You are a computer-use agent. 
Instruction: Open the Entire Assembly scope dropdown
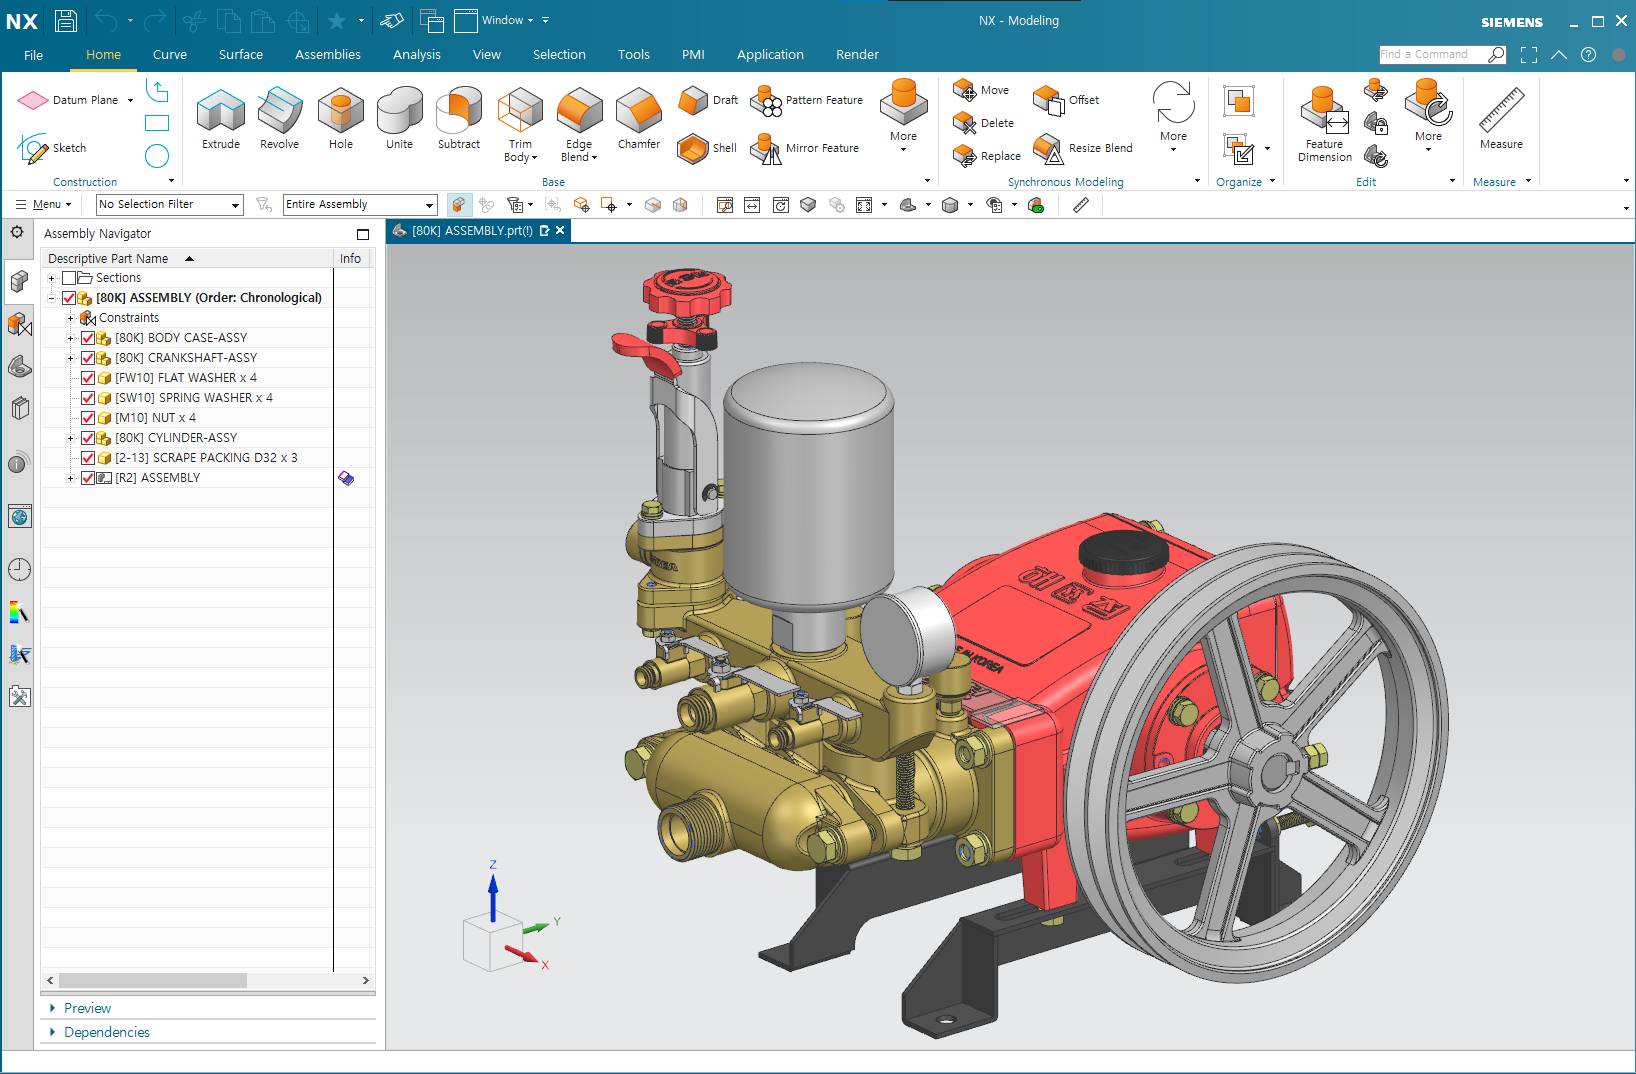[360, 204]
